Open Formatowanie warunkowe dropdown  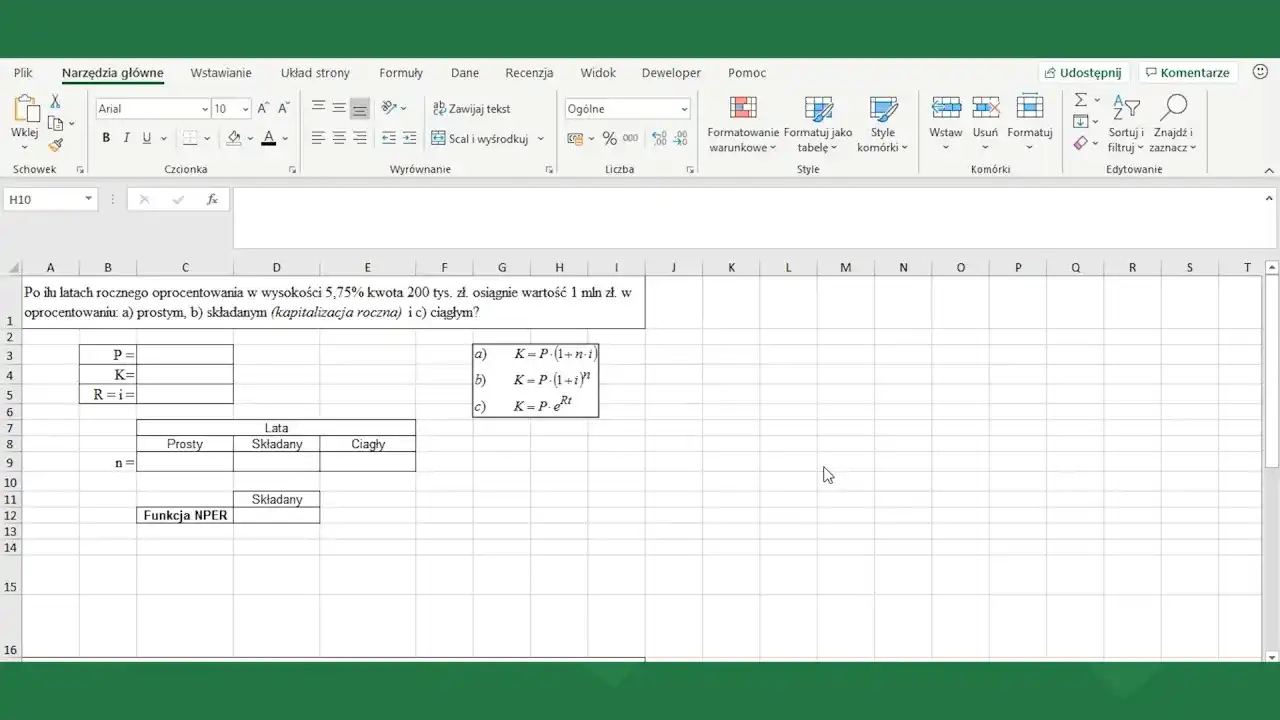pyautogui.click(x=742, y=125)
